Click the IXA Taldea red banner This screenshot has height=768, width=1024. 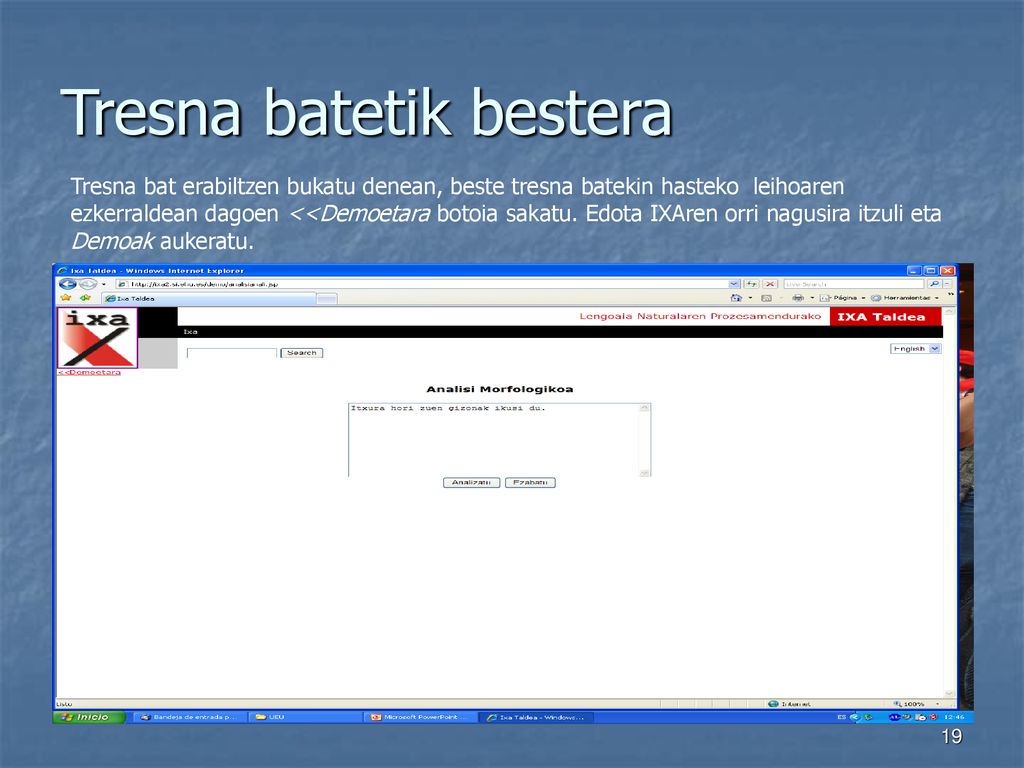click(886, 317)
